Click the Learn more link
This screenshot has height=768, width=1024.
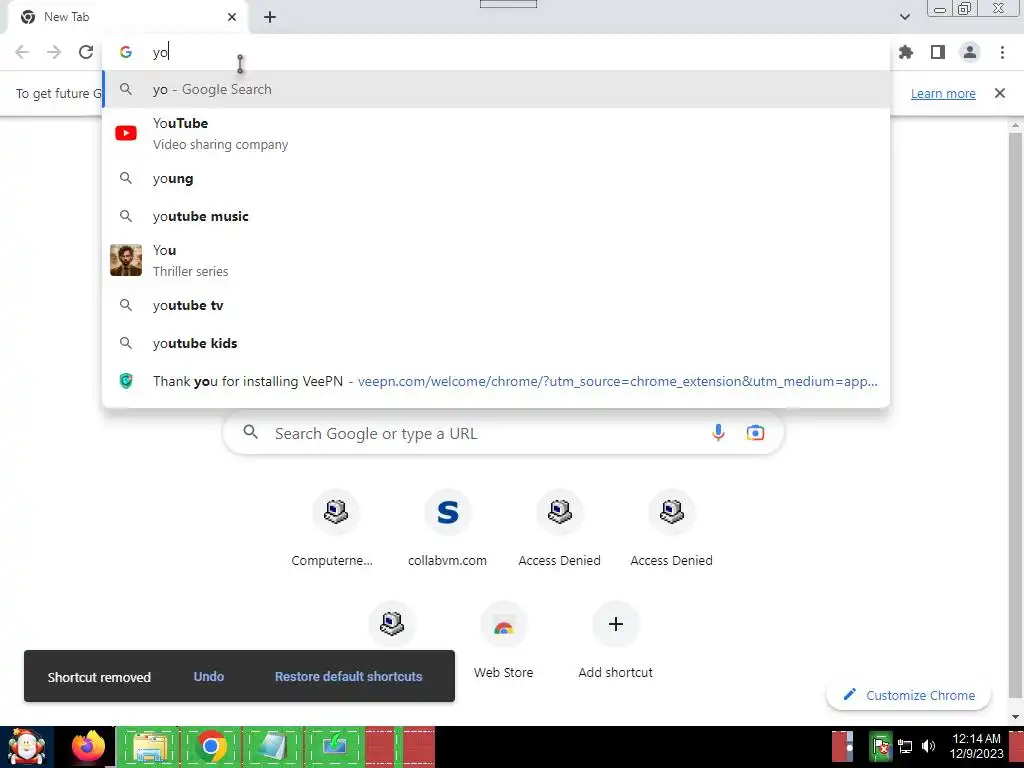(943, 93)
